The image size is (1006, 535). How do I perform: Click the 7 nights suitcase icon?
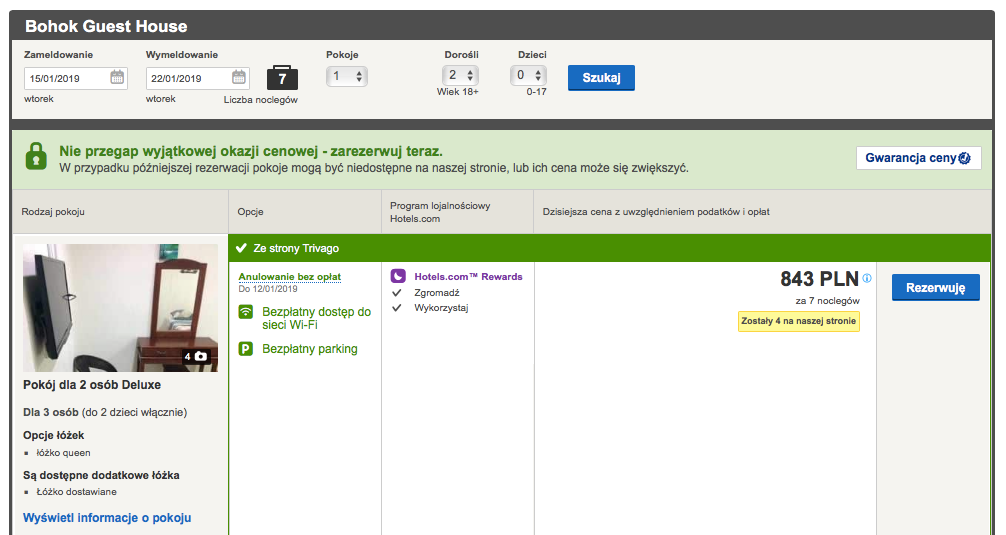(282, 78)
